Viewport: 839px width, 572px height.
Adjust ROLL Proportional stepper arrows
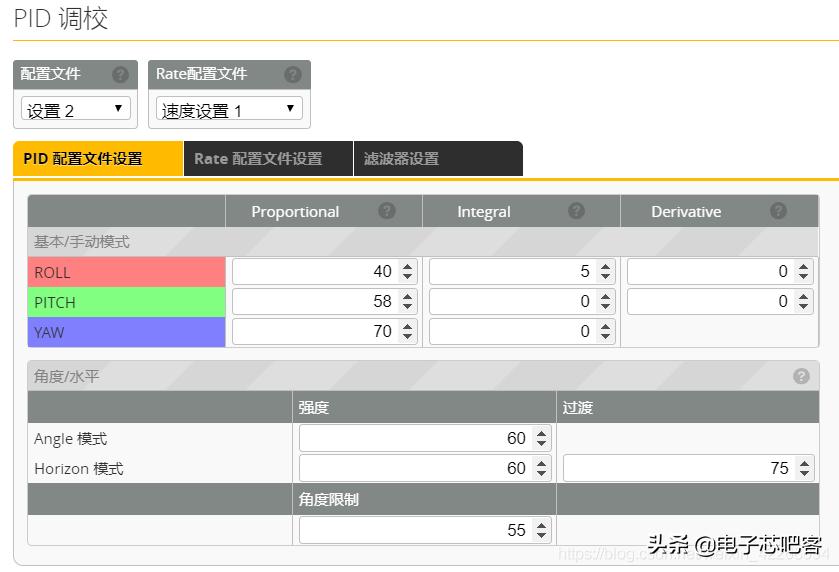pos(408,271)
